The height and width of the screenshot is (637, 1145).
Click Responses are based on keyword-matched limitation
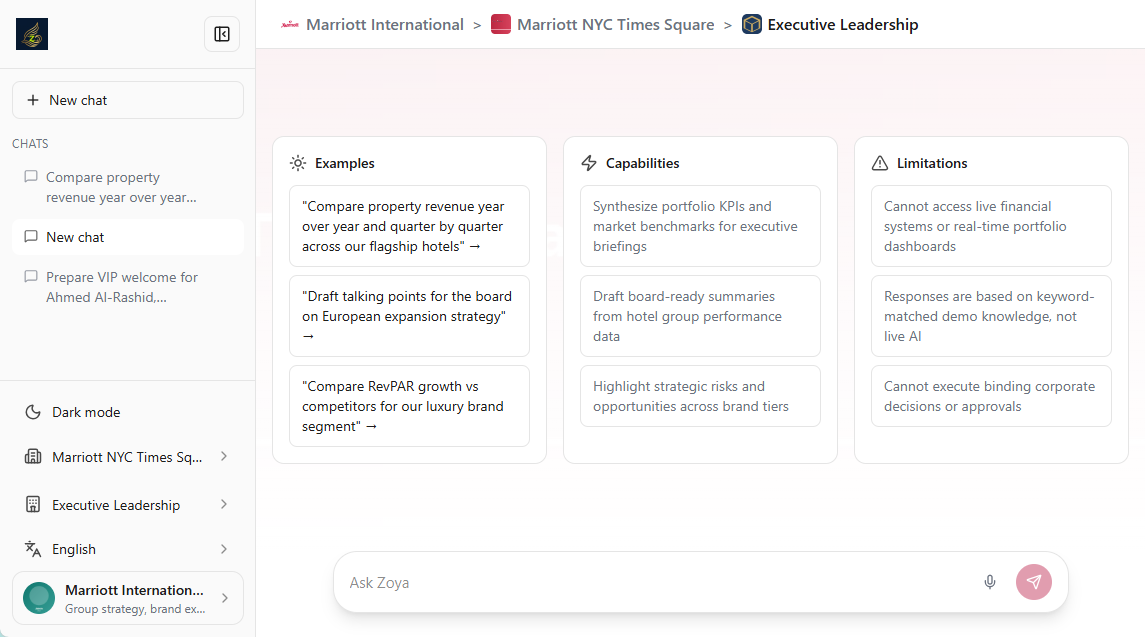click(991, 316)
